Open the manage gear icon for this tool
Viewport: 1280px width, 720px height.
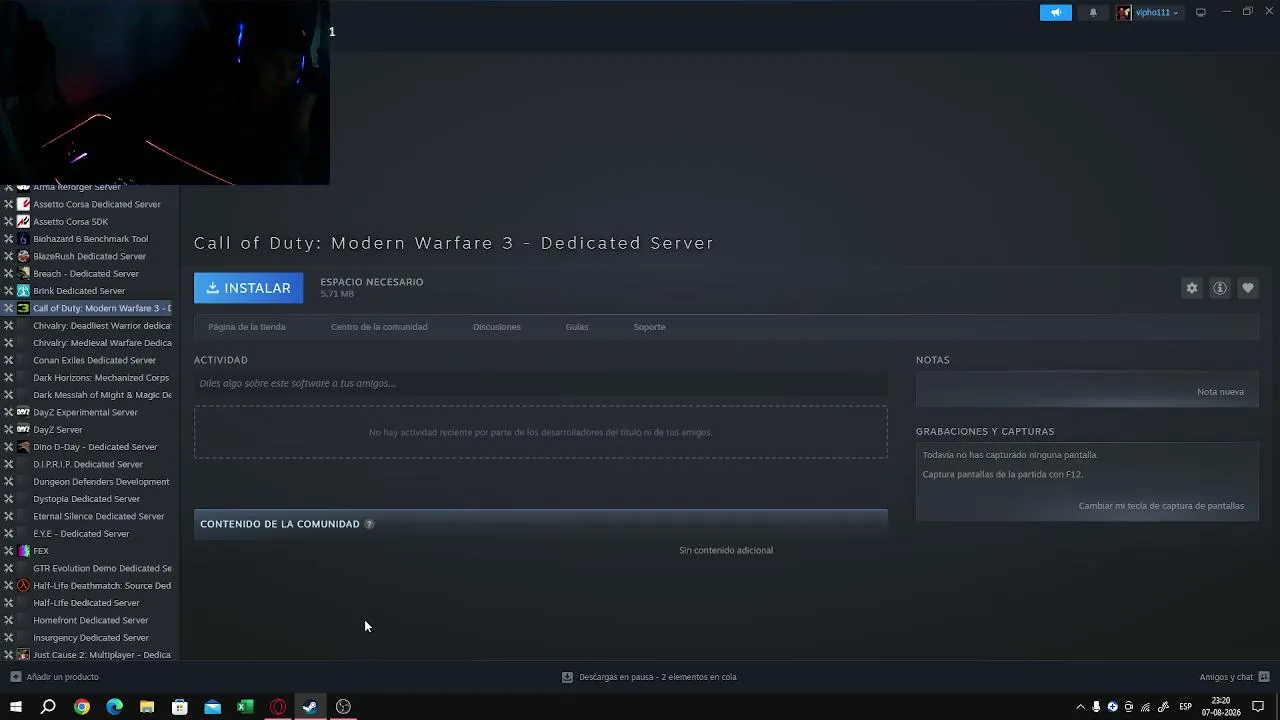1192,288
